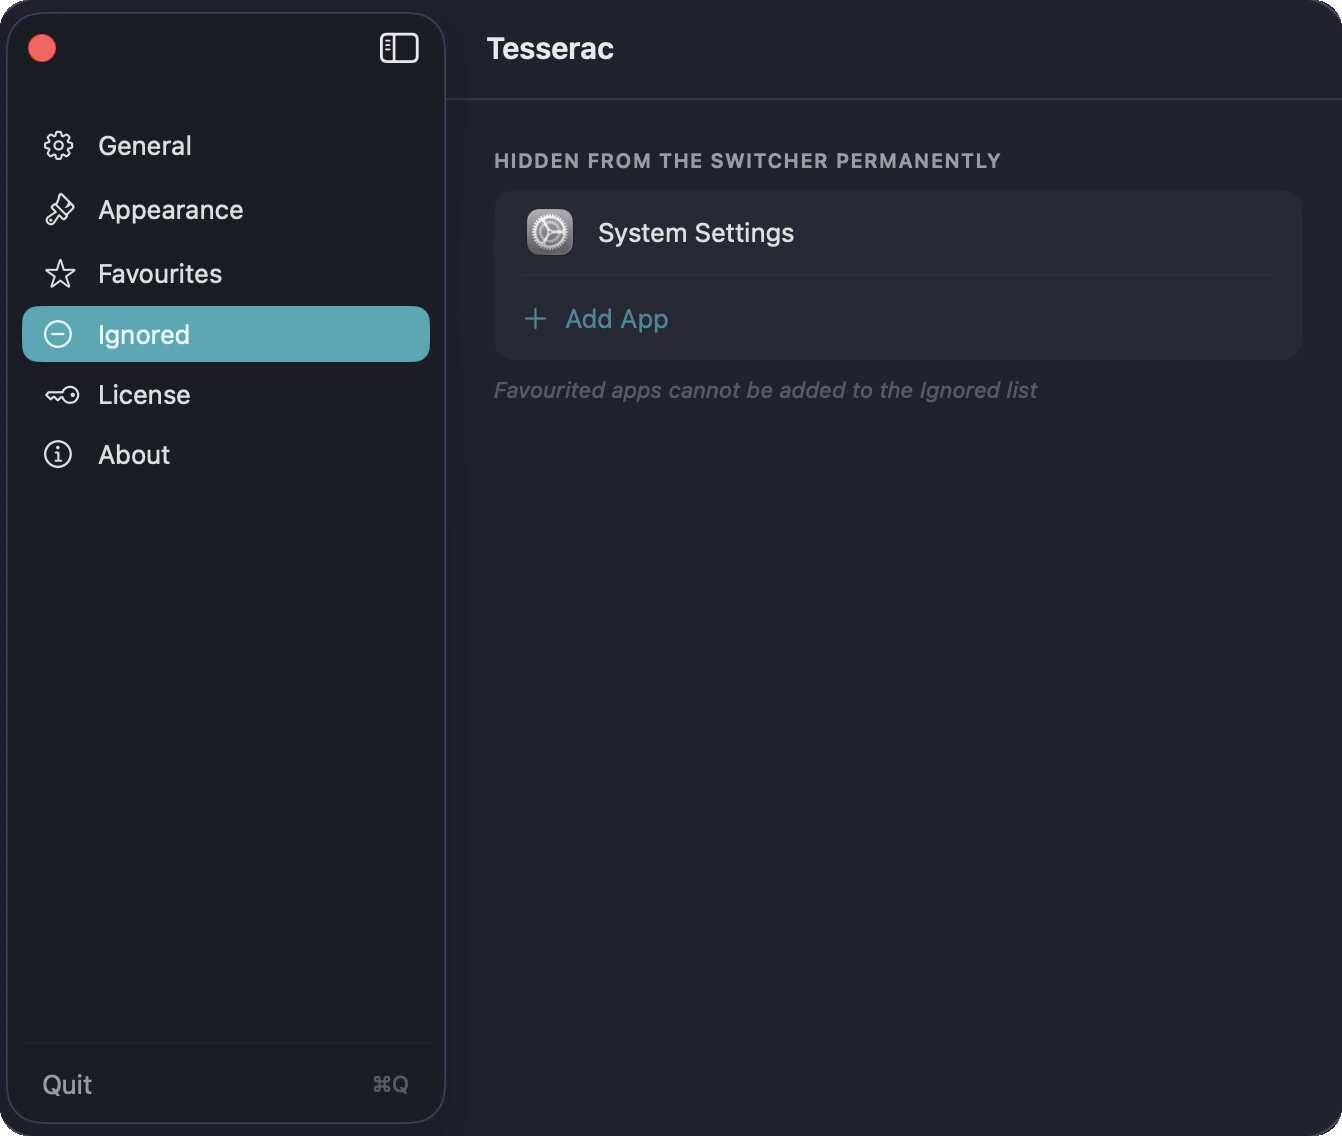
Task: Click the About info icon
Action: click(x=58, y=455)
